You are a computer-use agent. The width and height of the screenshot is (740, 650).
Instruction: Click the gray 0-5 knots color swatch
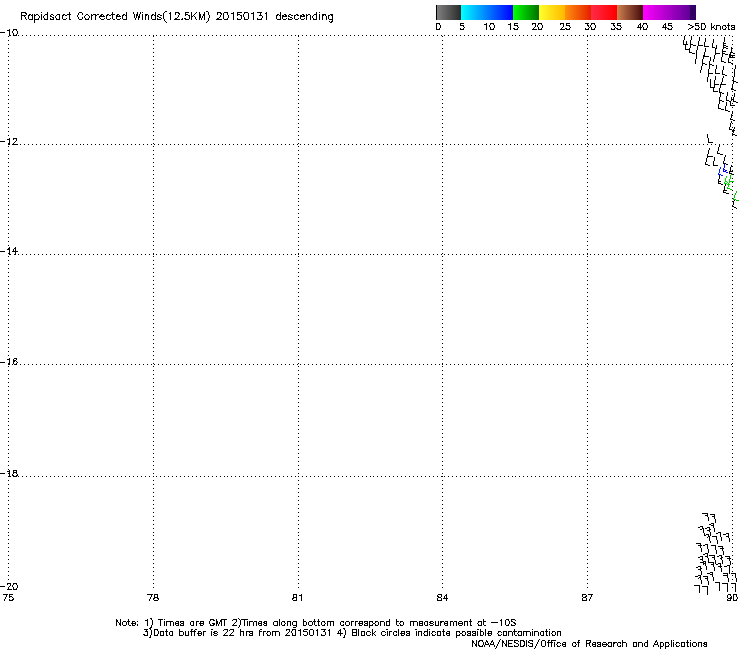pyautogui.click(x=448, y=12)
